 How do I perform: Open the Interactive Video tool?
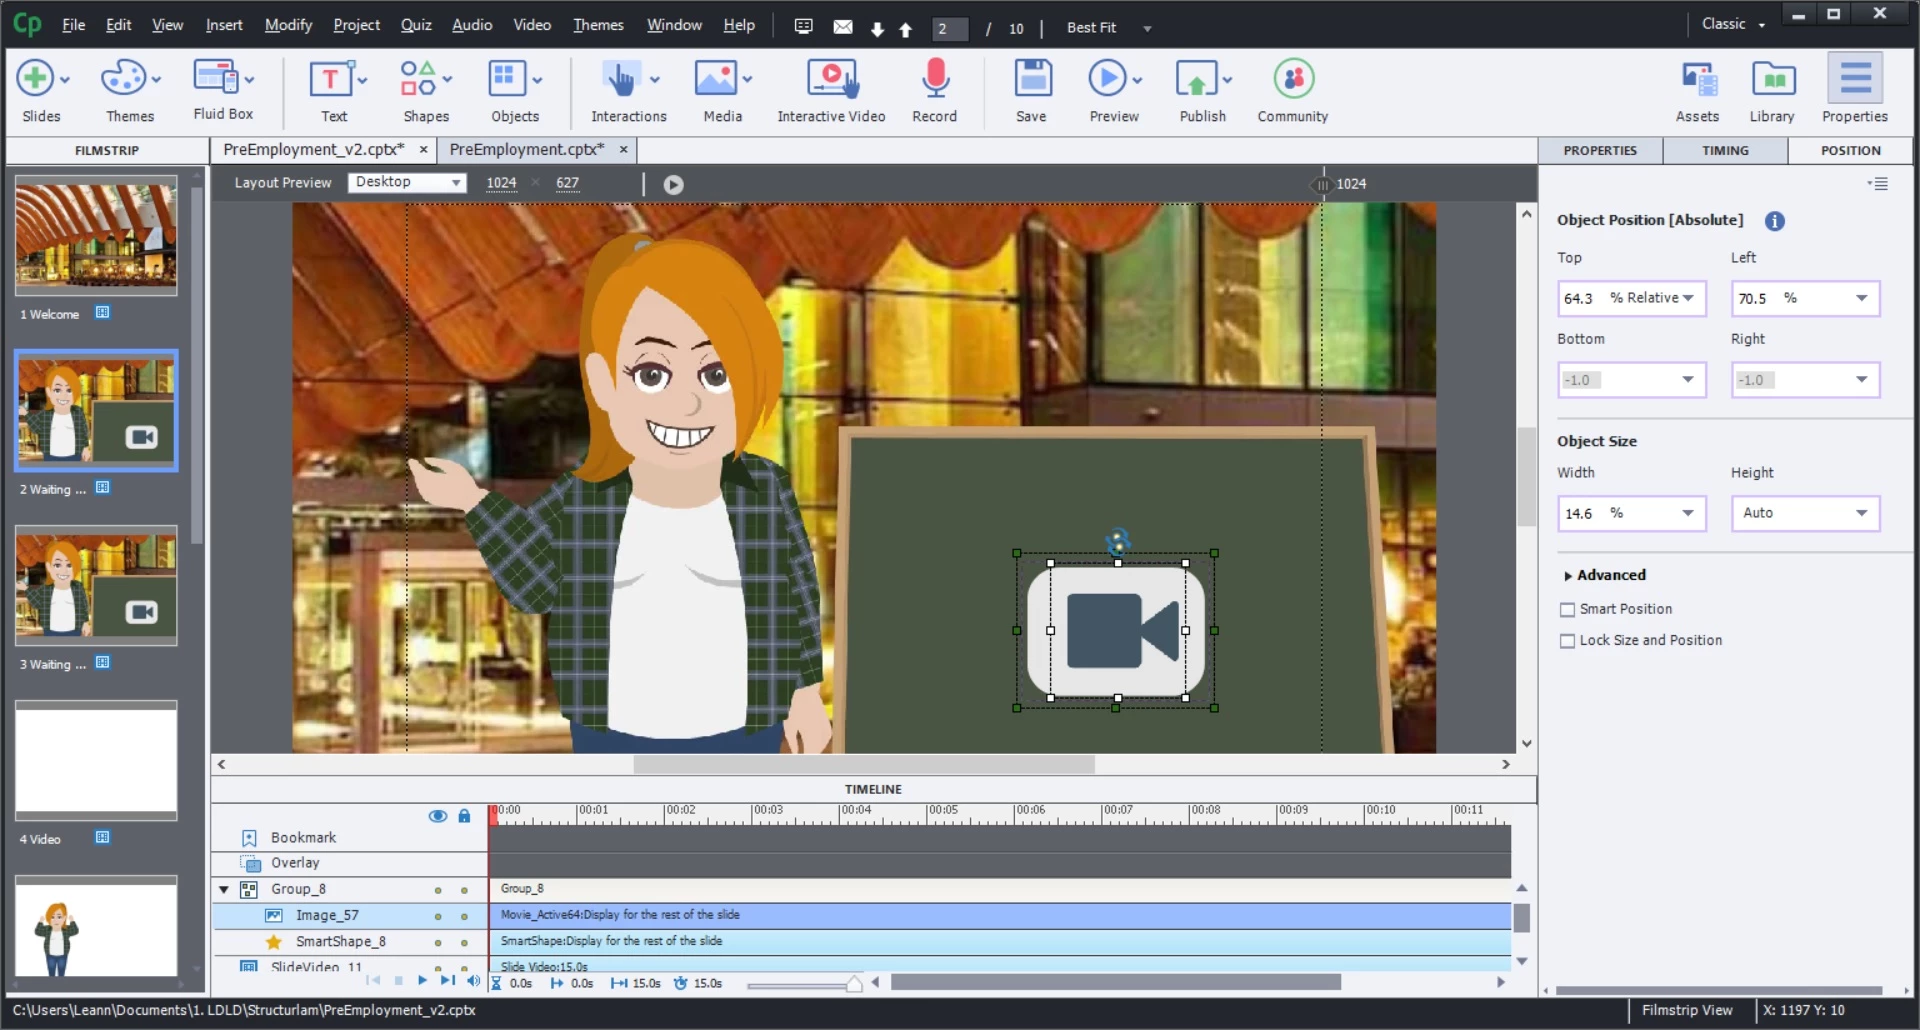coord(831,80)
